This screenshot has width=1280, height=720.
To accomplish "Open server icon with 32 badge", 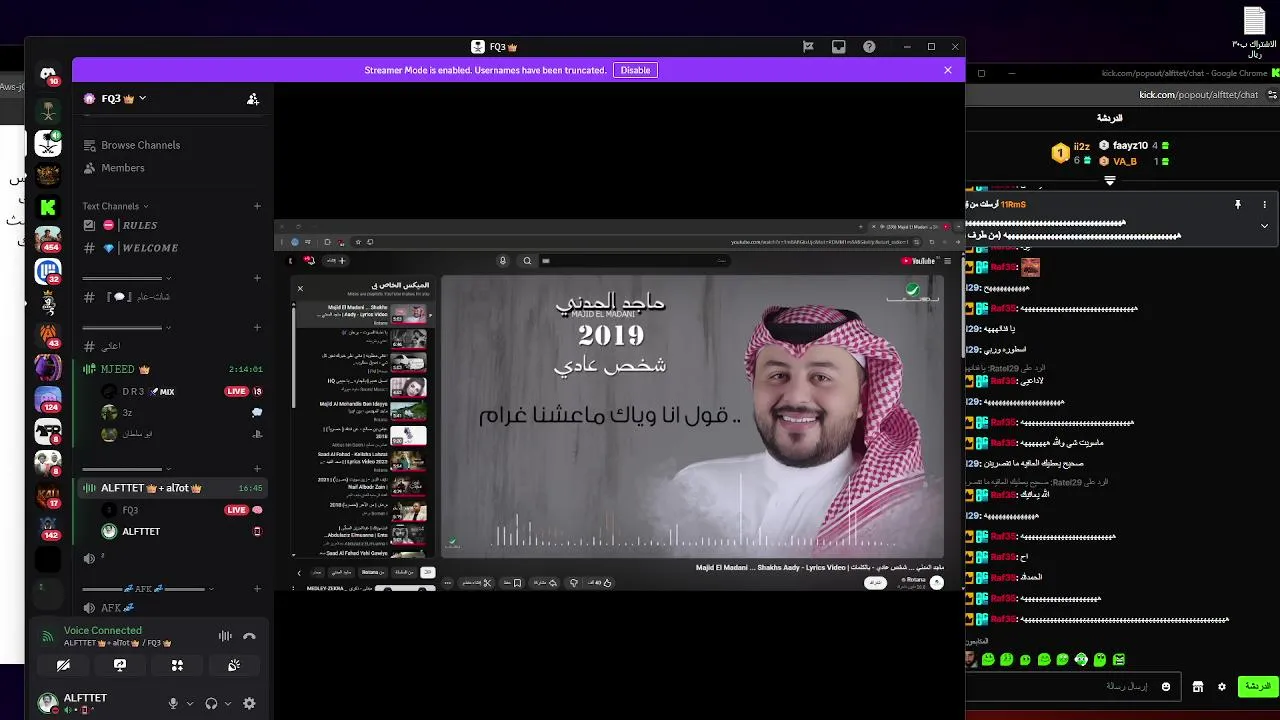I will tap(47, 271).
